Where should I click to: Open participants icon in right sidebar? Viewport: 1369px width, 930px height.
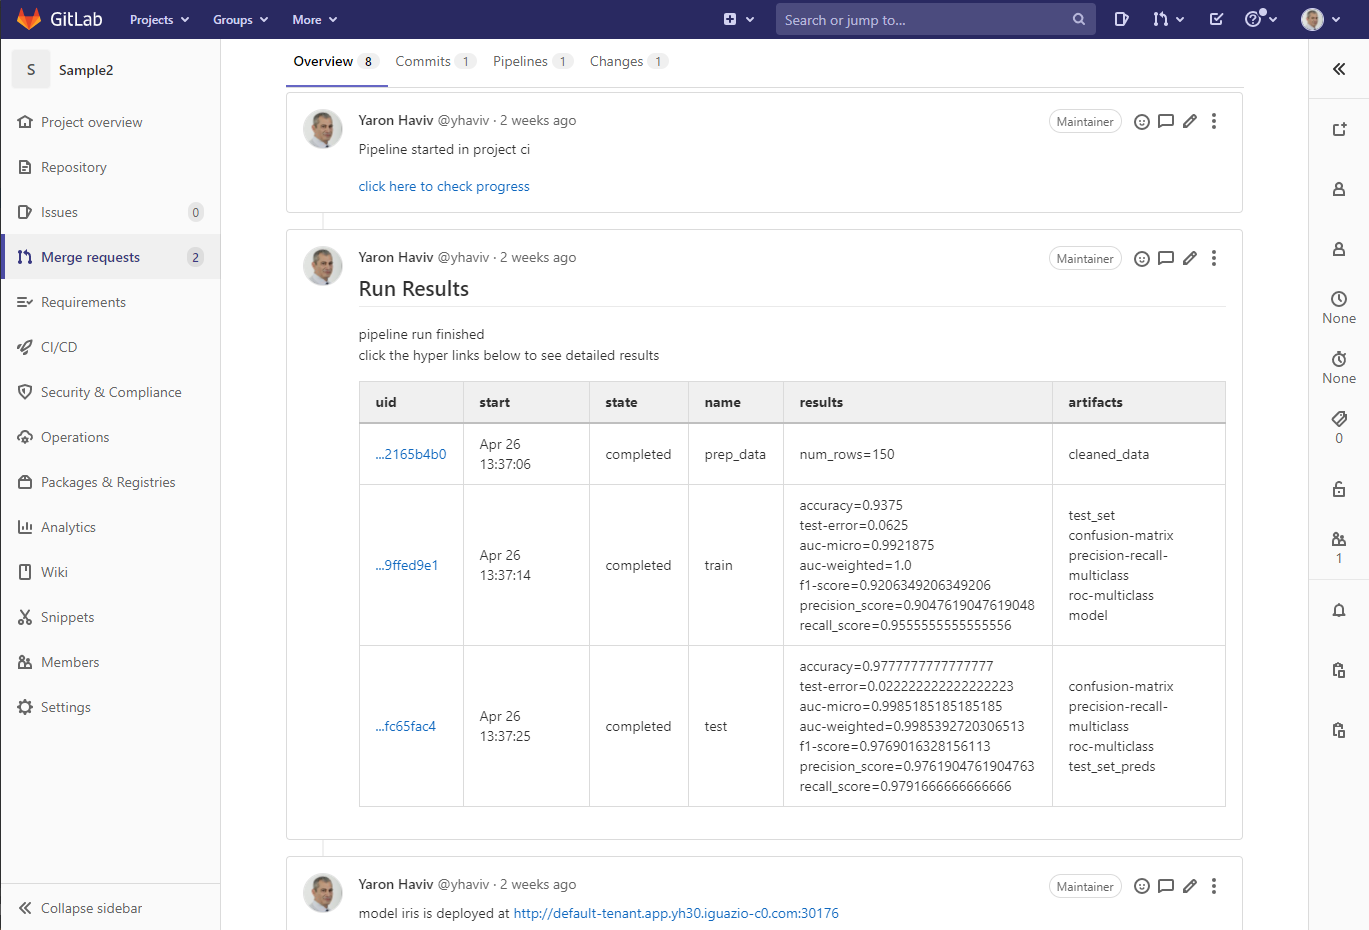click(x=1339, y=539)
